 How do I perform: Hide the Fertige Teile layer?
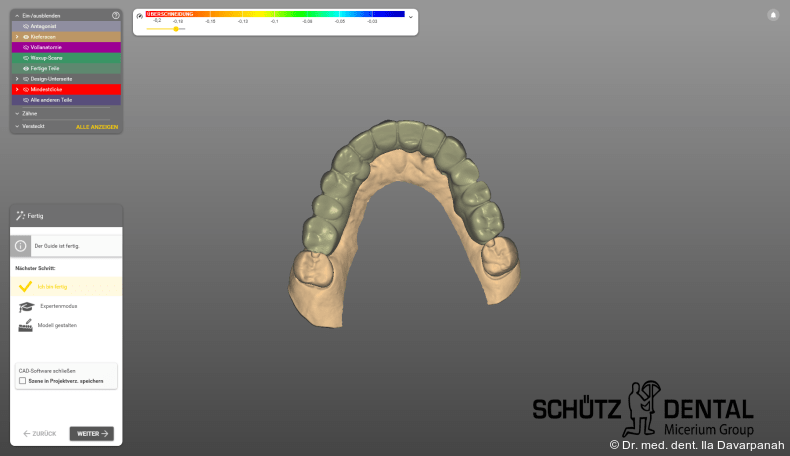[26, 68]
